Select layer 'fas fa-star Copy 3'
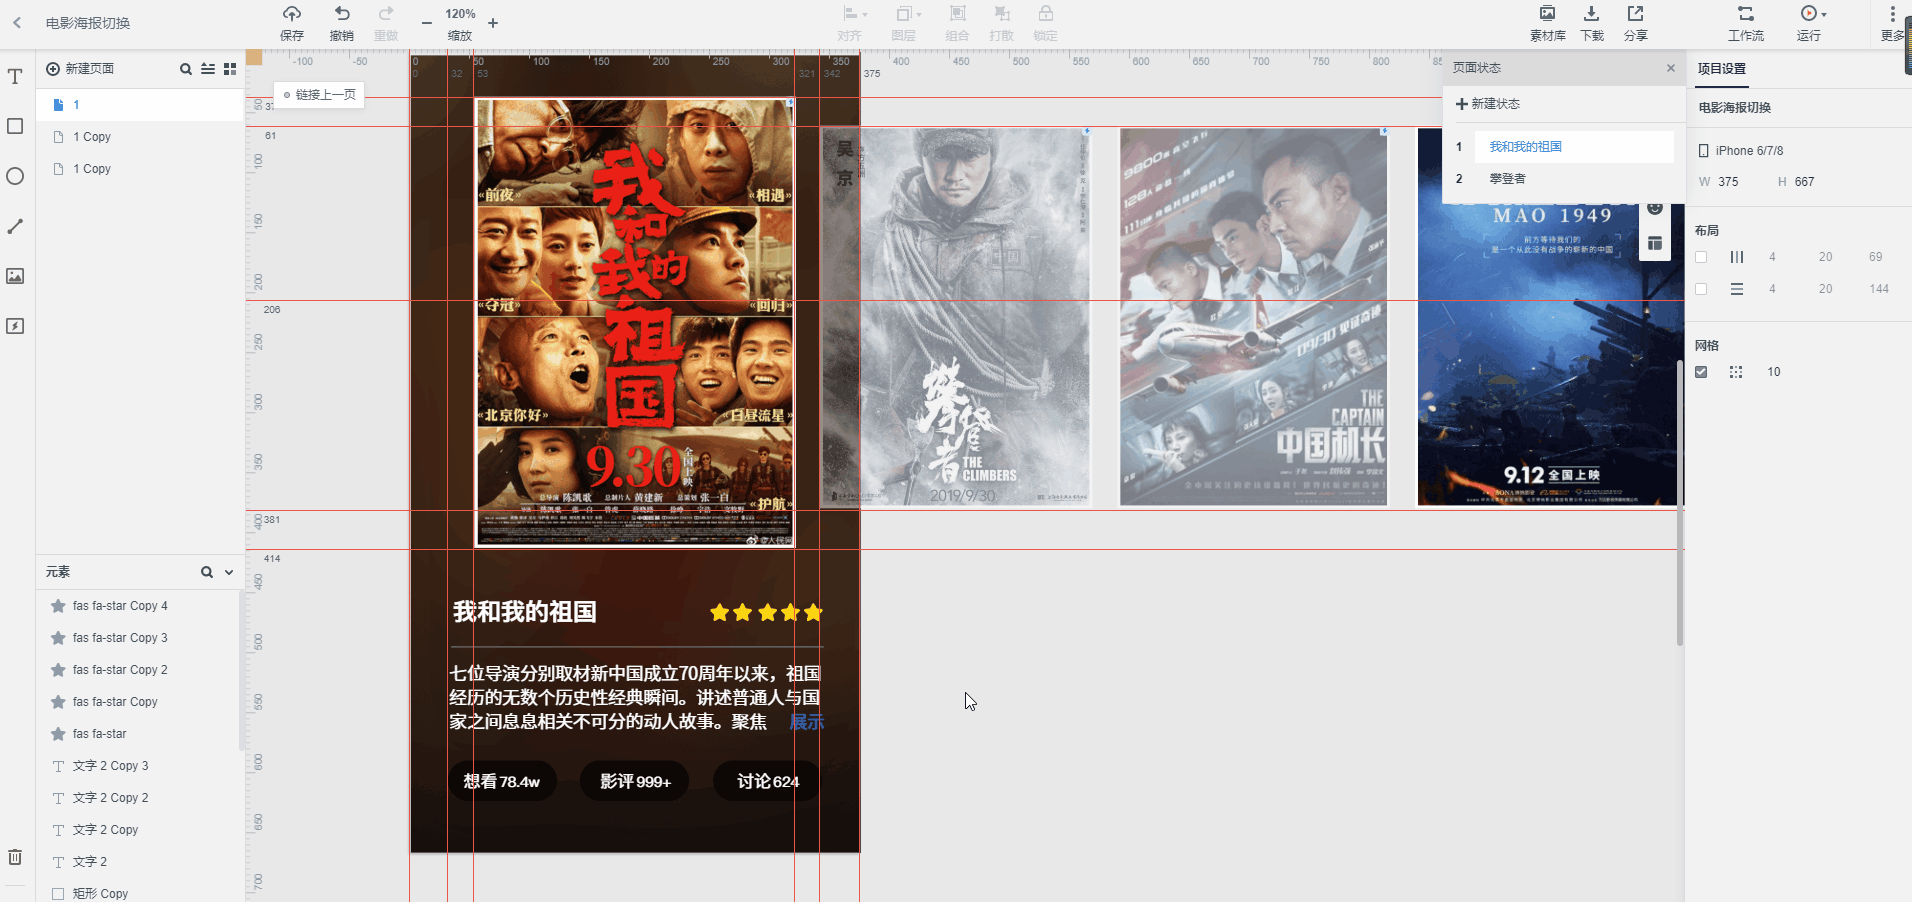Screen dimensions: 1912x902 pos(140,638)
